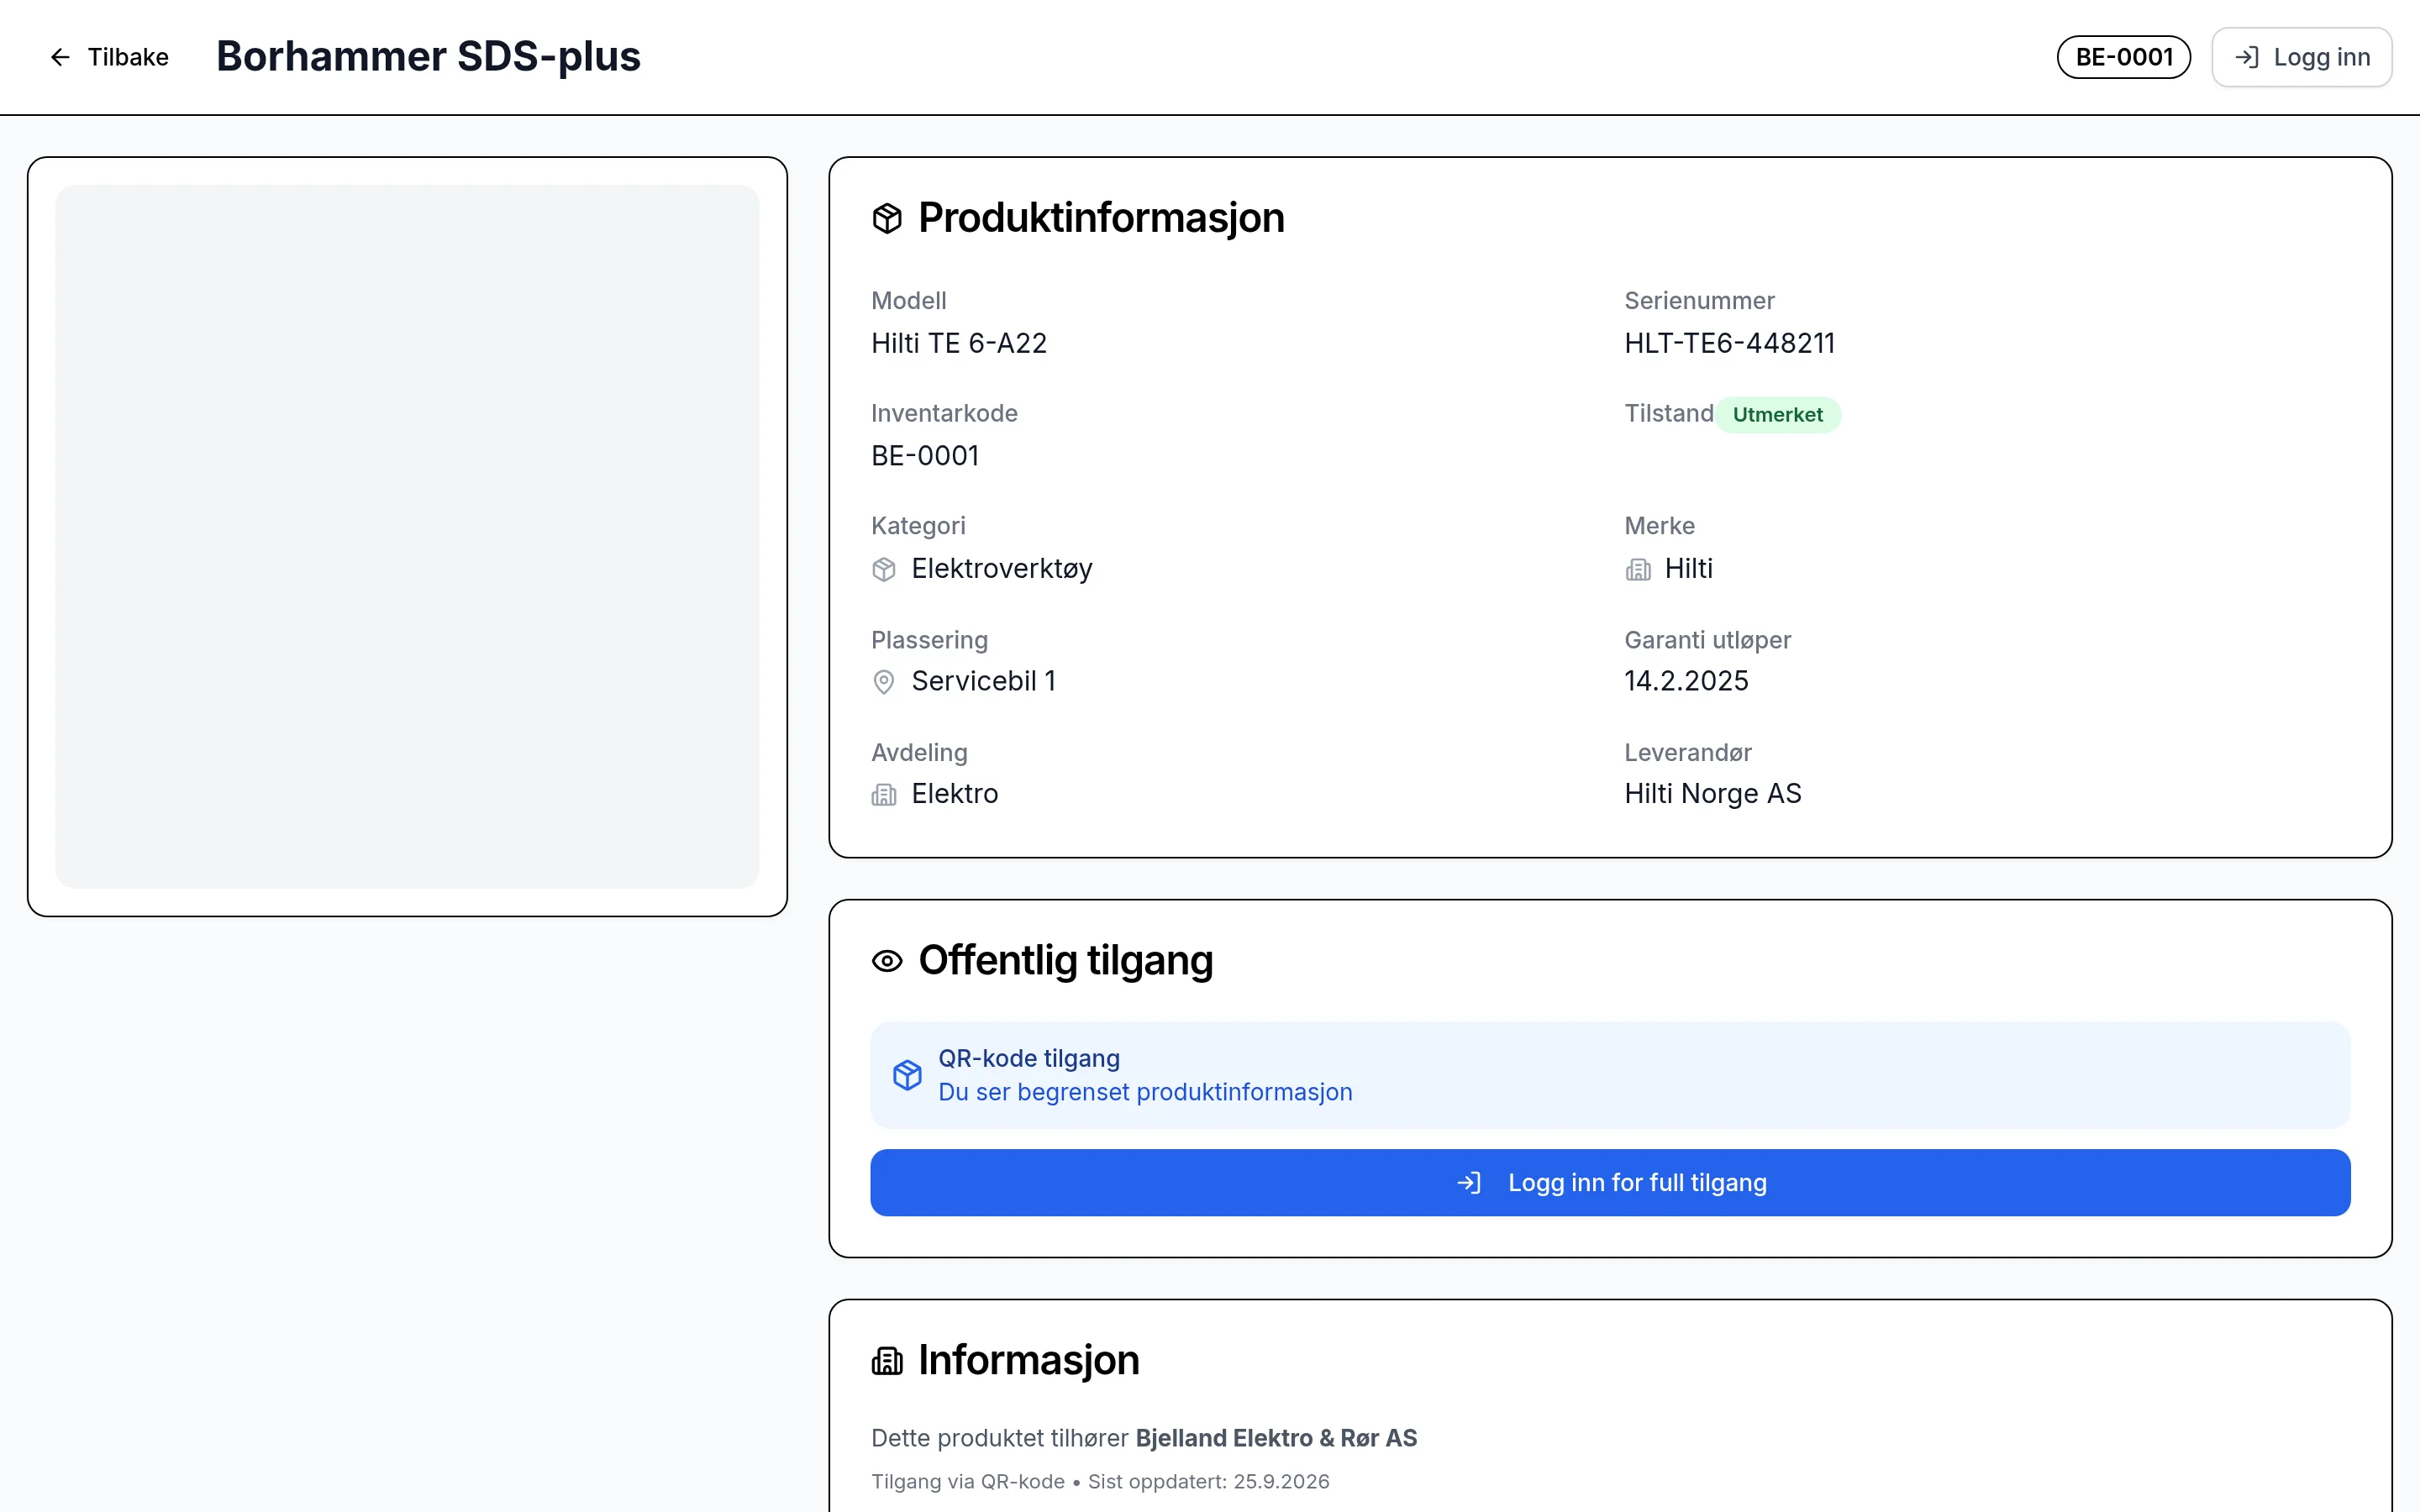Viewport: 2420px width, 1512px height.
Task: Click the eye icon beside Offentlig tilgang
Action: pos(887,961)
